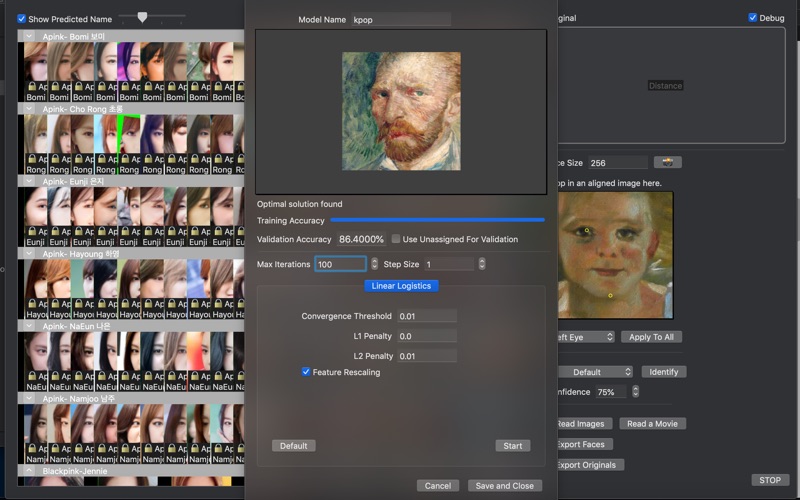The width and height of the screenshot is (800, 500).
Task: Click the Model Name text field
Action: coord(400,20)
